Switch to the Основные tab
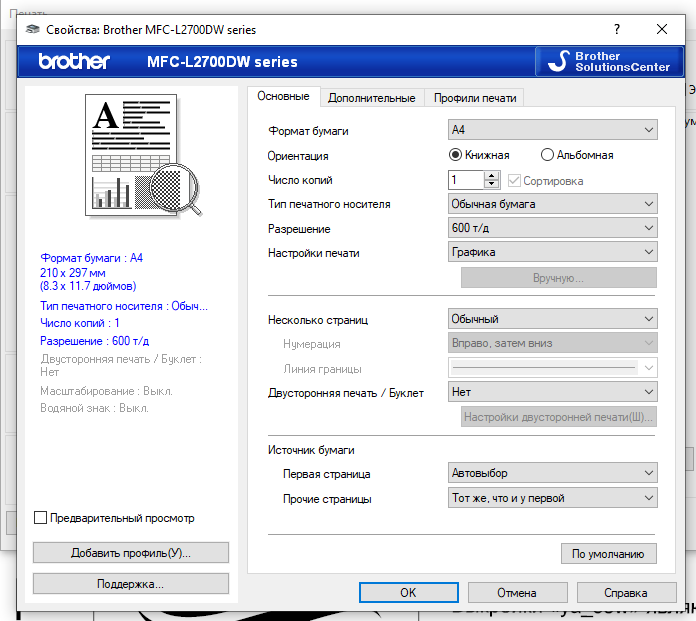Viewport: 696px width, 621px height. tap(283, 96)
